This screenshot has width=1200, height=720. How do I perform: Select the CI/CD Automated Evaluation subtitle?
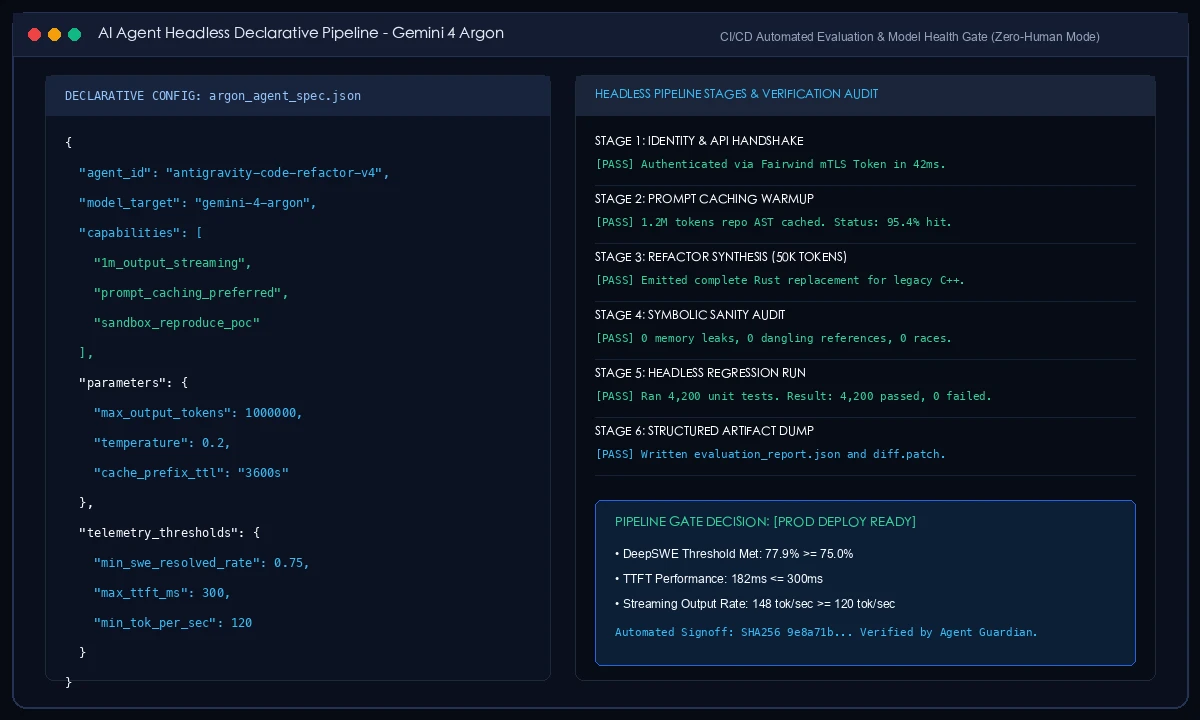click(x=910, y=37)
